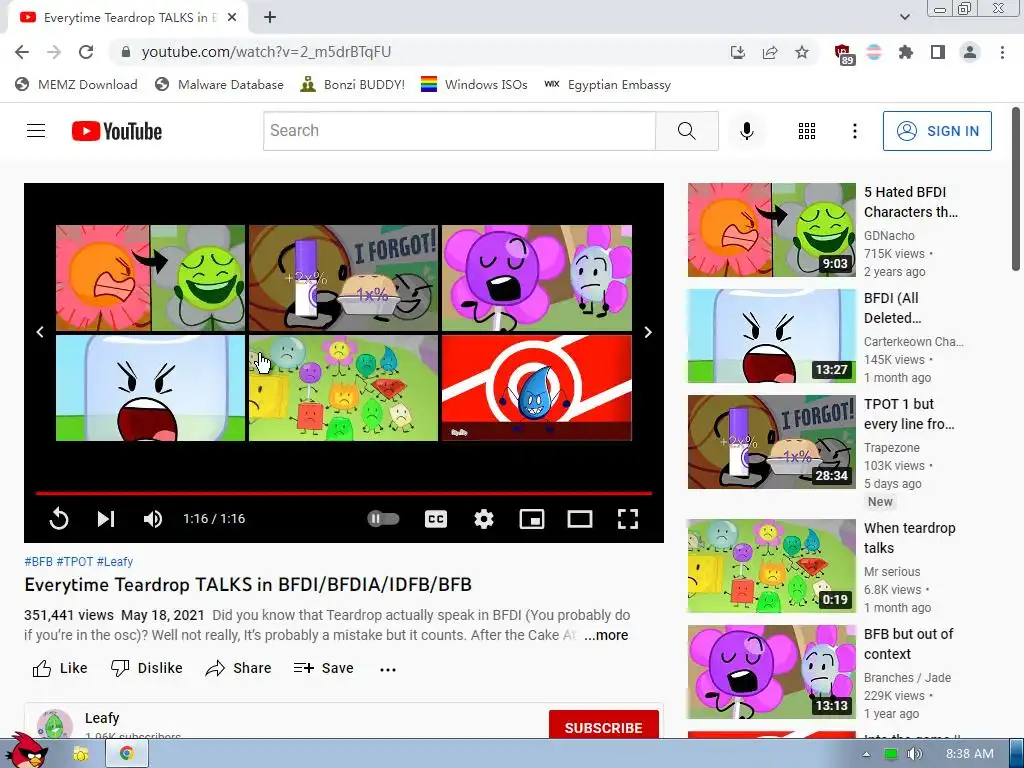Open Chrome profile avatar
The width and height of the screenshot is (1024, 768).
coord(970,52)
